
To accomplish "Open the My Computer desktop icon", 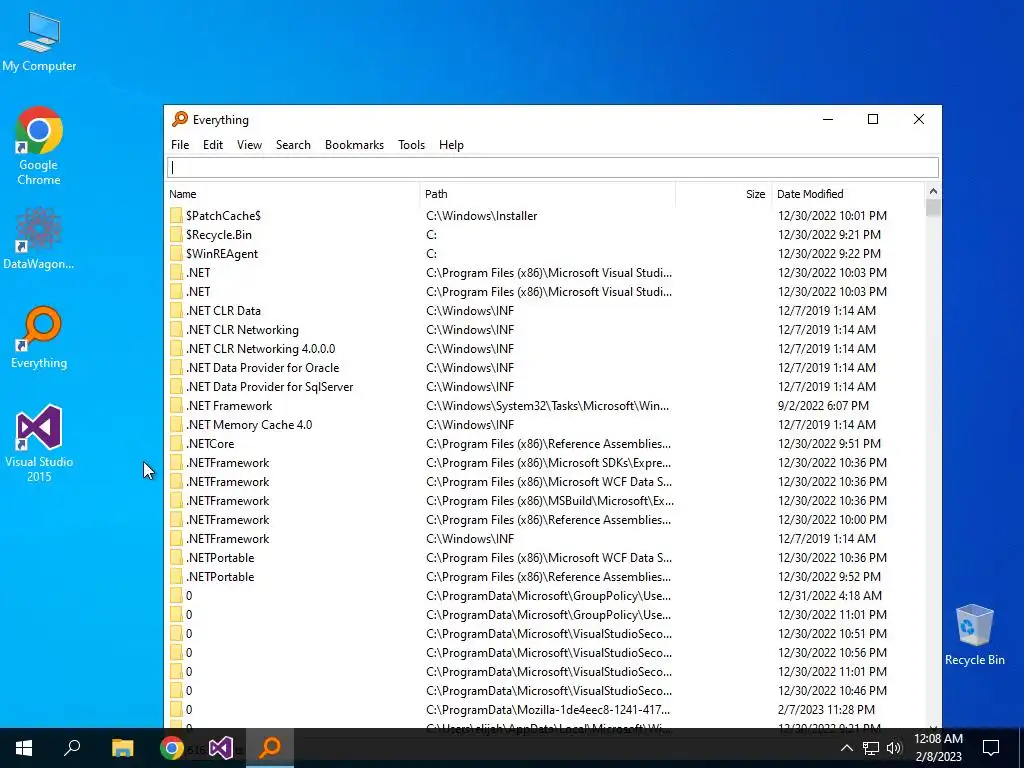I will (x=39, y=42).
